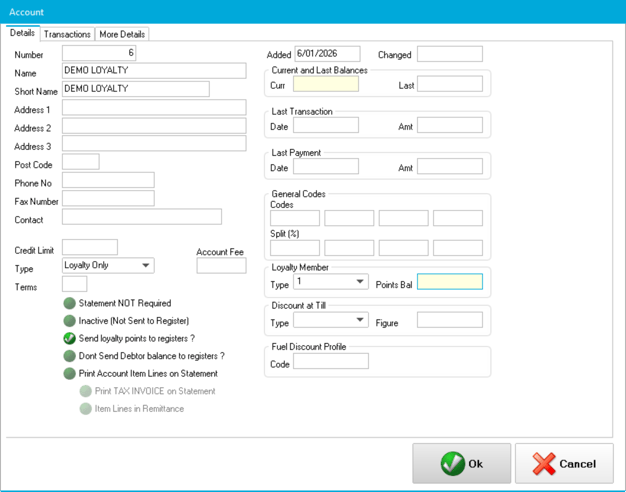626x492 pixels.
Task: Click the Ok button
Action: tap(461, 464)
